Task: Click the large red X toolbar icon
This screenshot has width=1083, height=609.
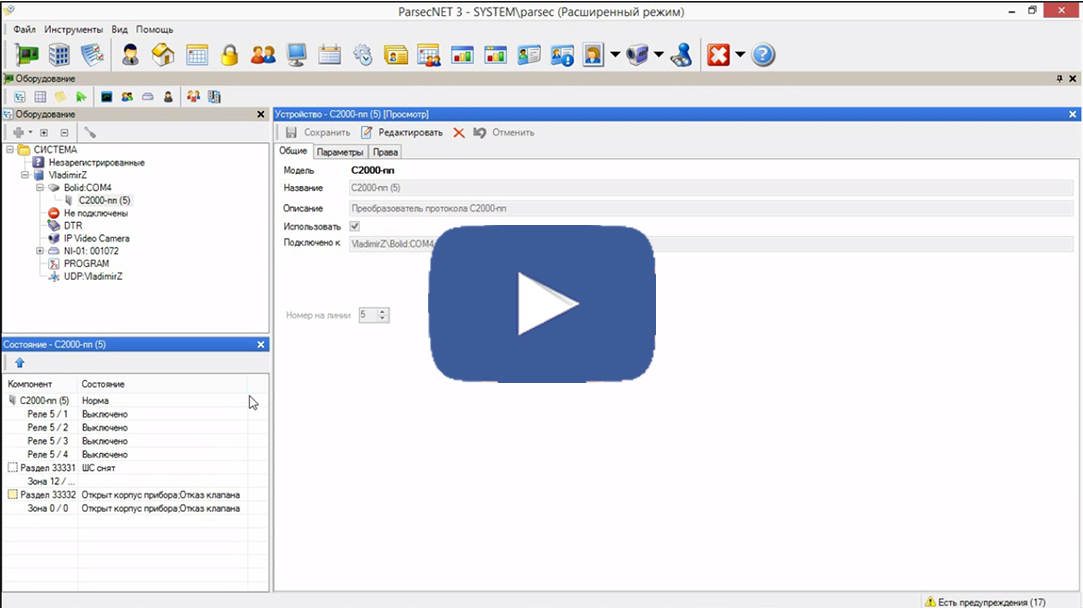Action: [718, 55]
